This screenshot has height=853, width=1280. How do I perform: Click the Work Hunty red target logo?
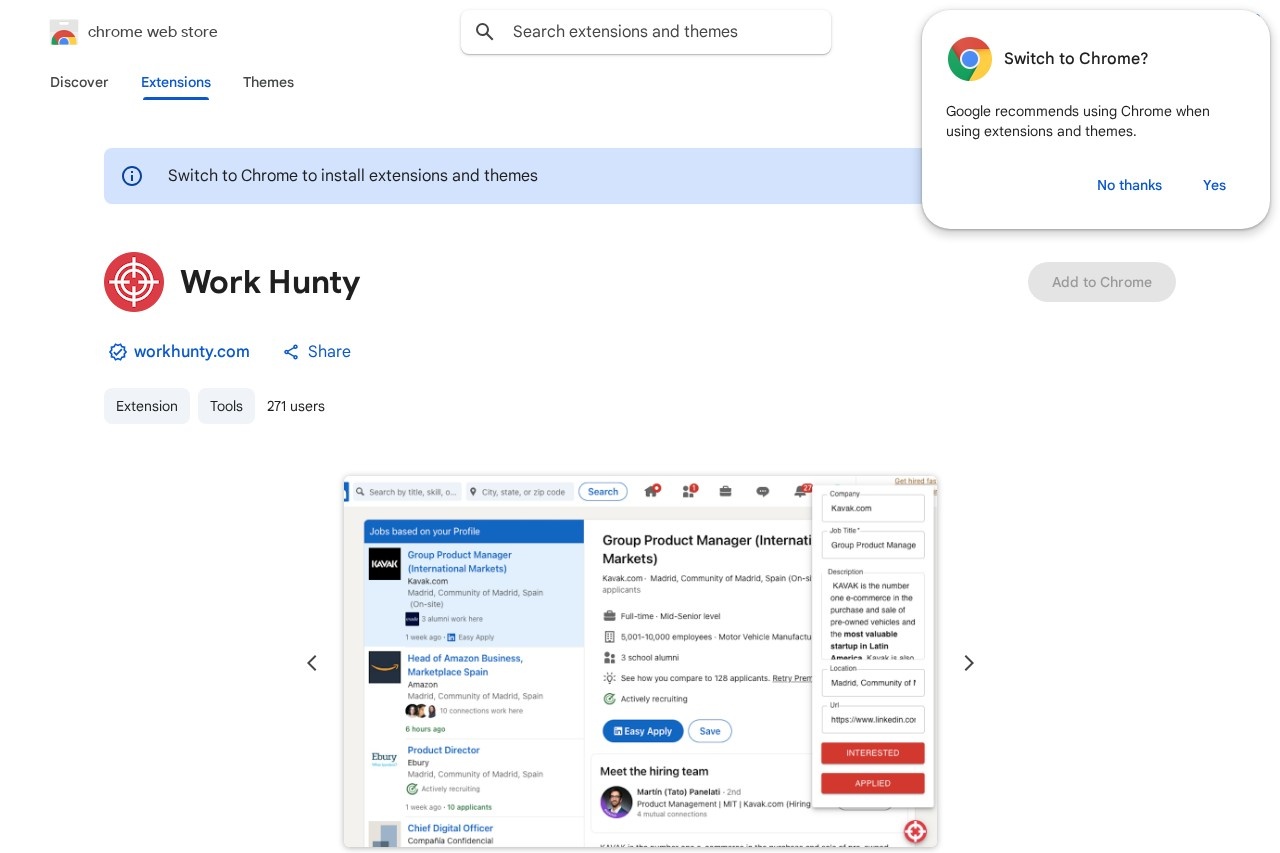pos(134,282)
